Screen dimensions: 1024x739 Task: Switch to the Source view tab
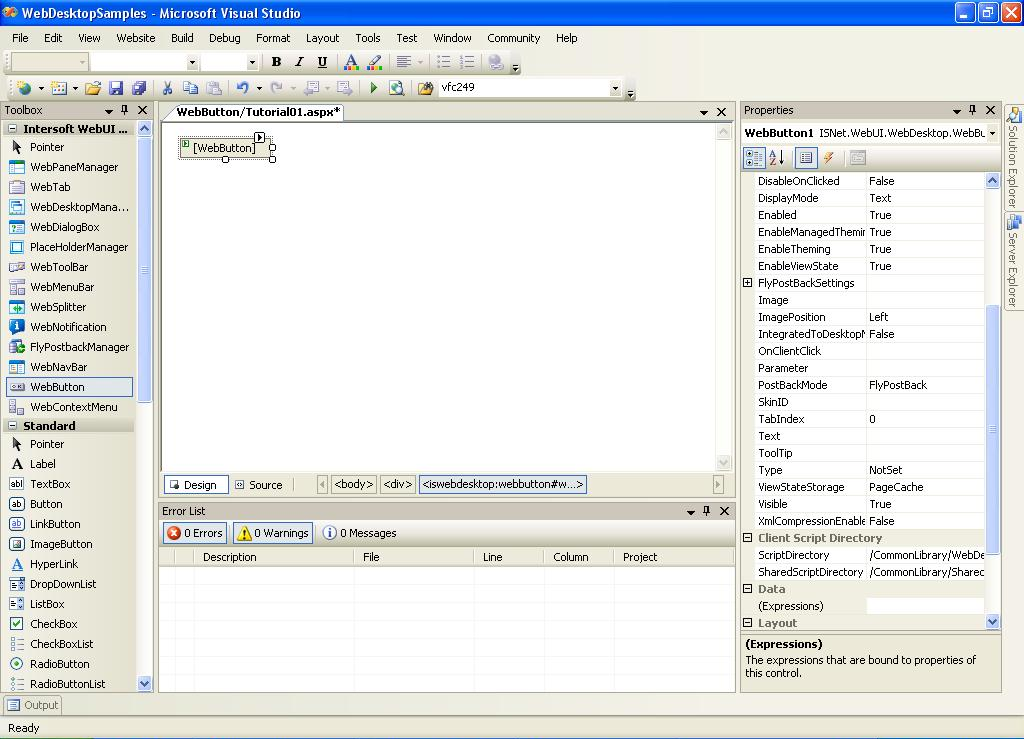pyautogui.click(x=258, y=485)
